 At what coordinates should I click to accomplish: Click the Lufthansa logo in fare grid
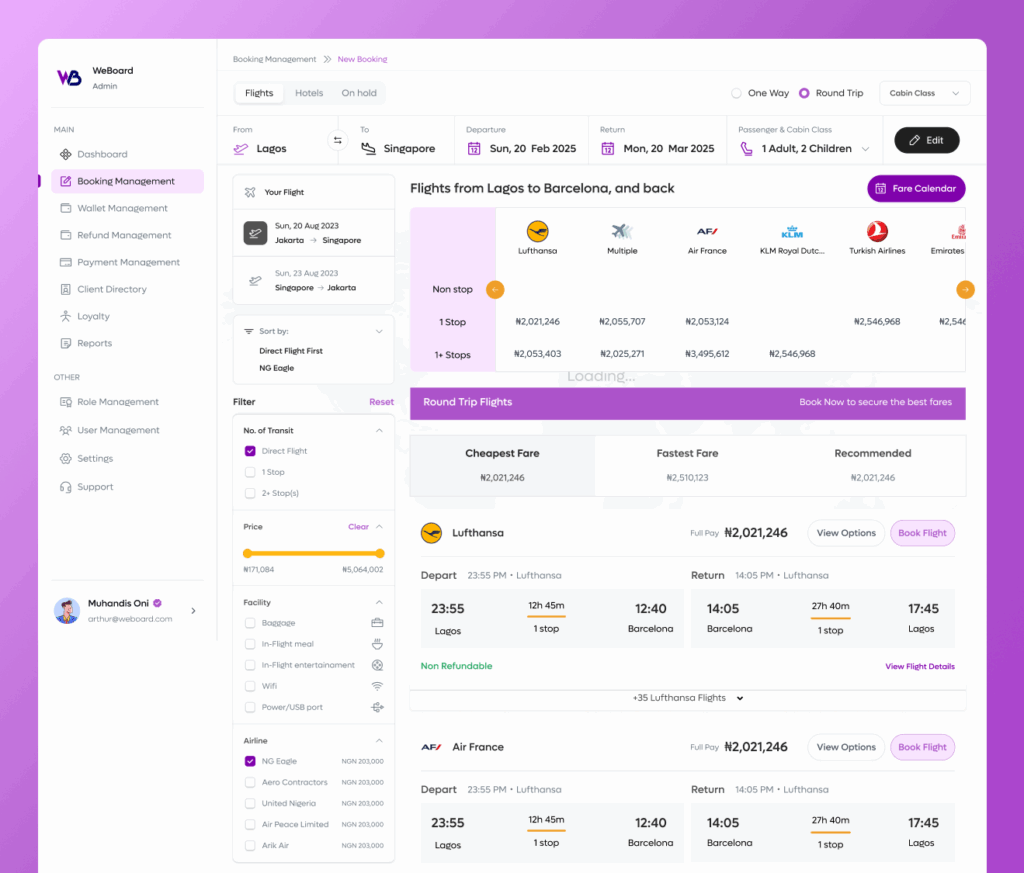(538, 231)
